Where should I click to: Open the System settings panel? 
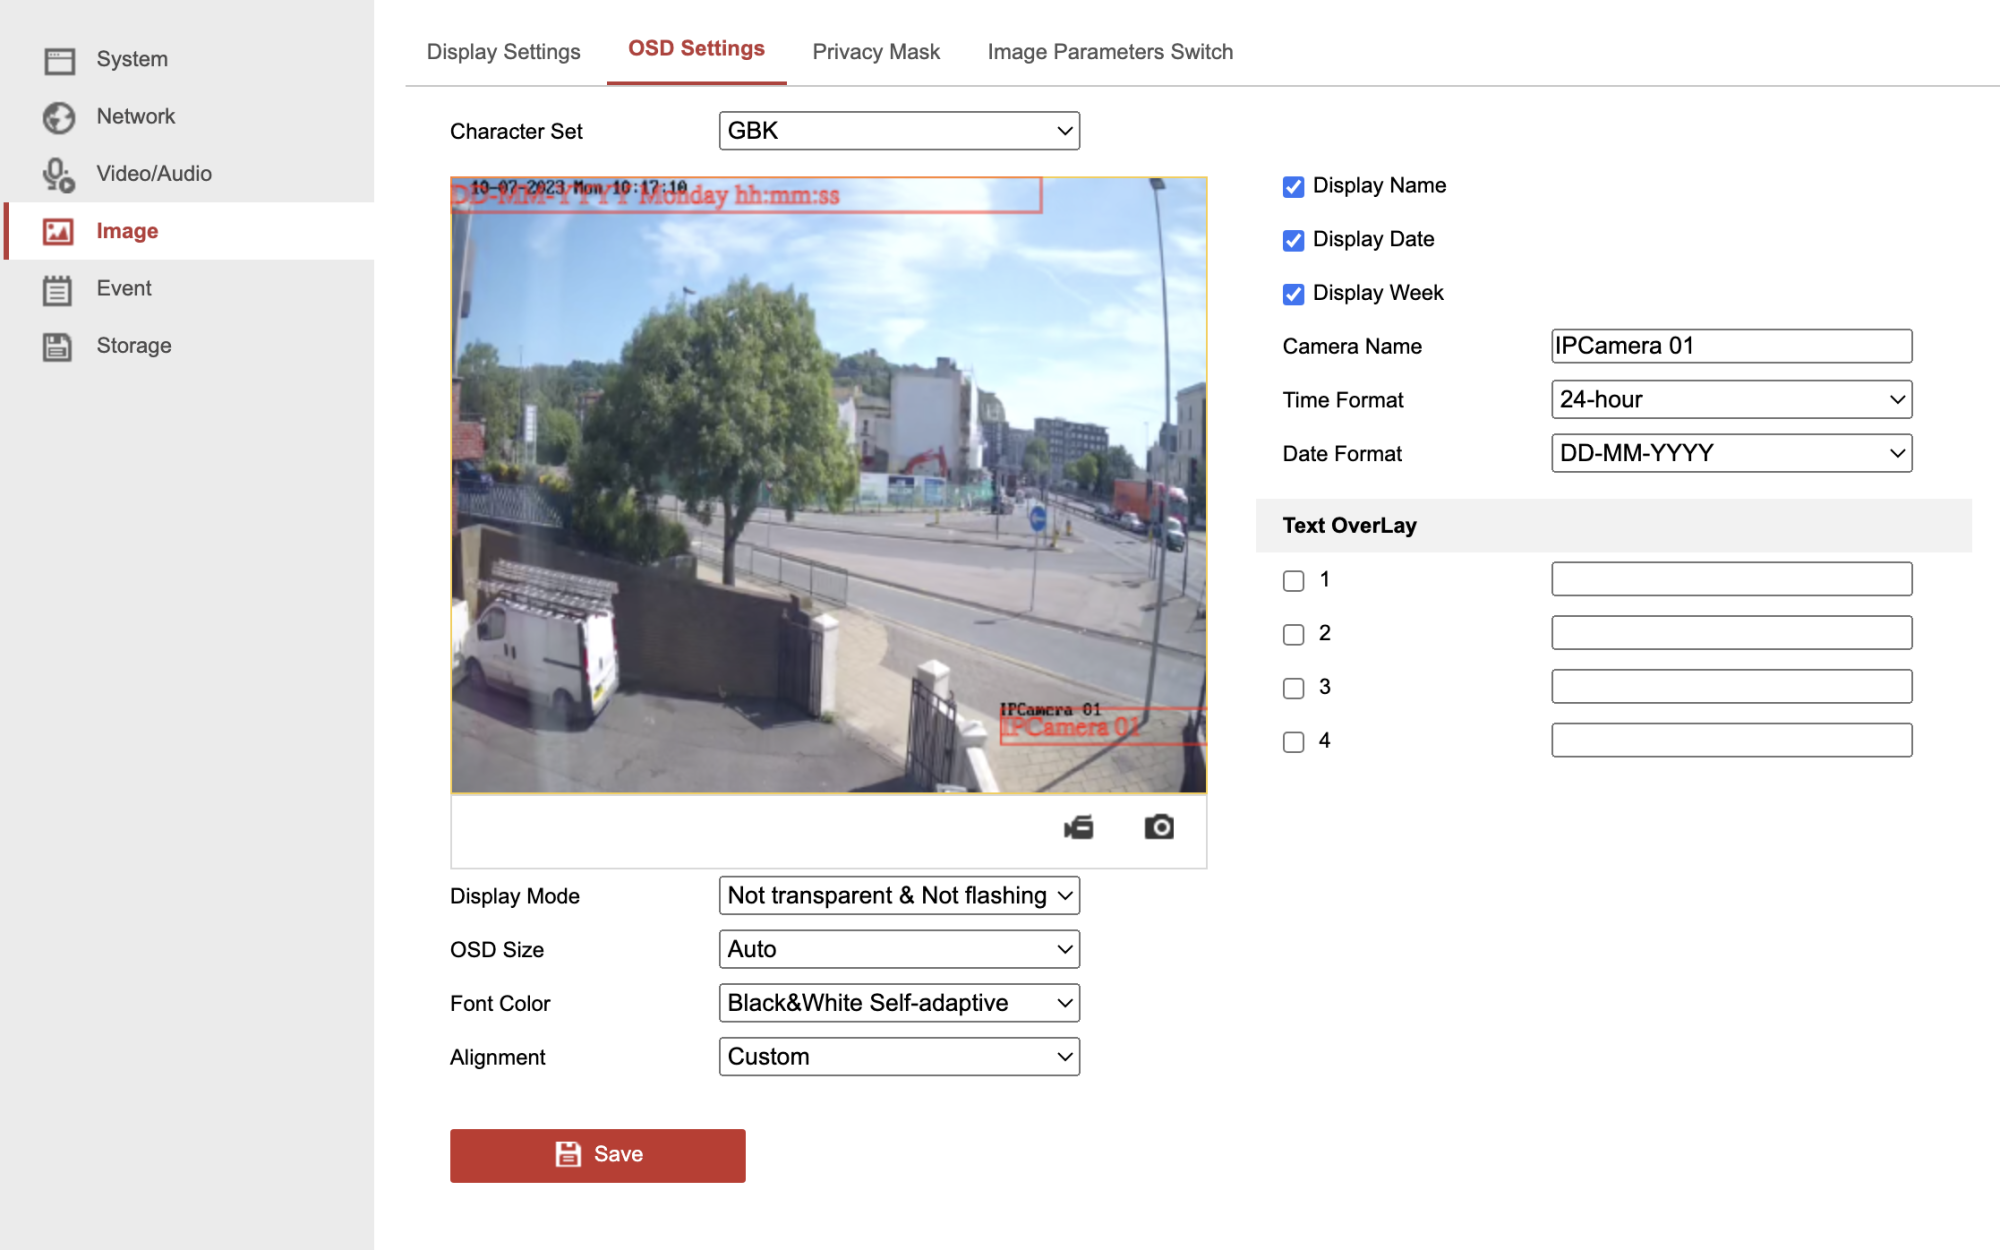pyautogui.click(x=132, y=59)
